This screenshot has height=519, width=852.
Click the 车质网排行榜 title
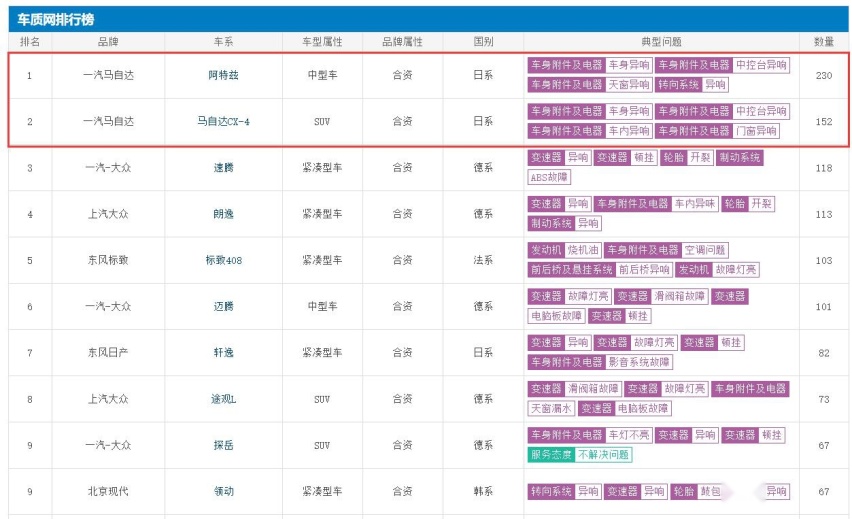tap(55, 20)
